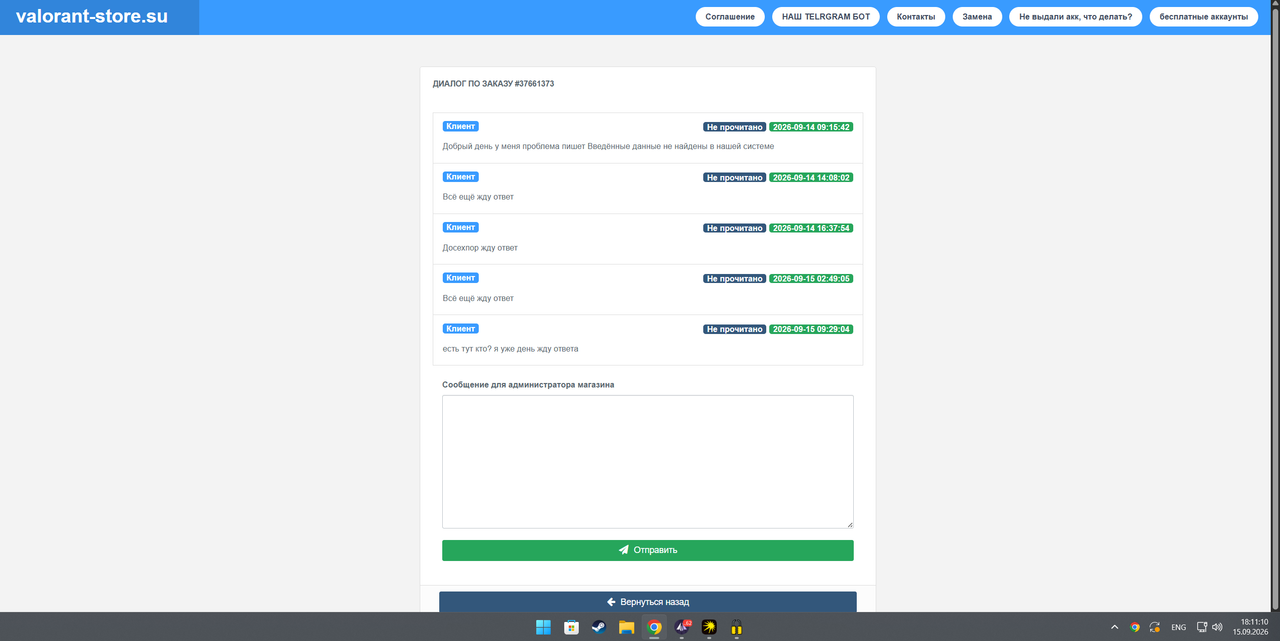Open the ENG language switcher
The image size is (1280, 641).
1179,627
